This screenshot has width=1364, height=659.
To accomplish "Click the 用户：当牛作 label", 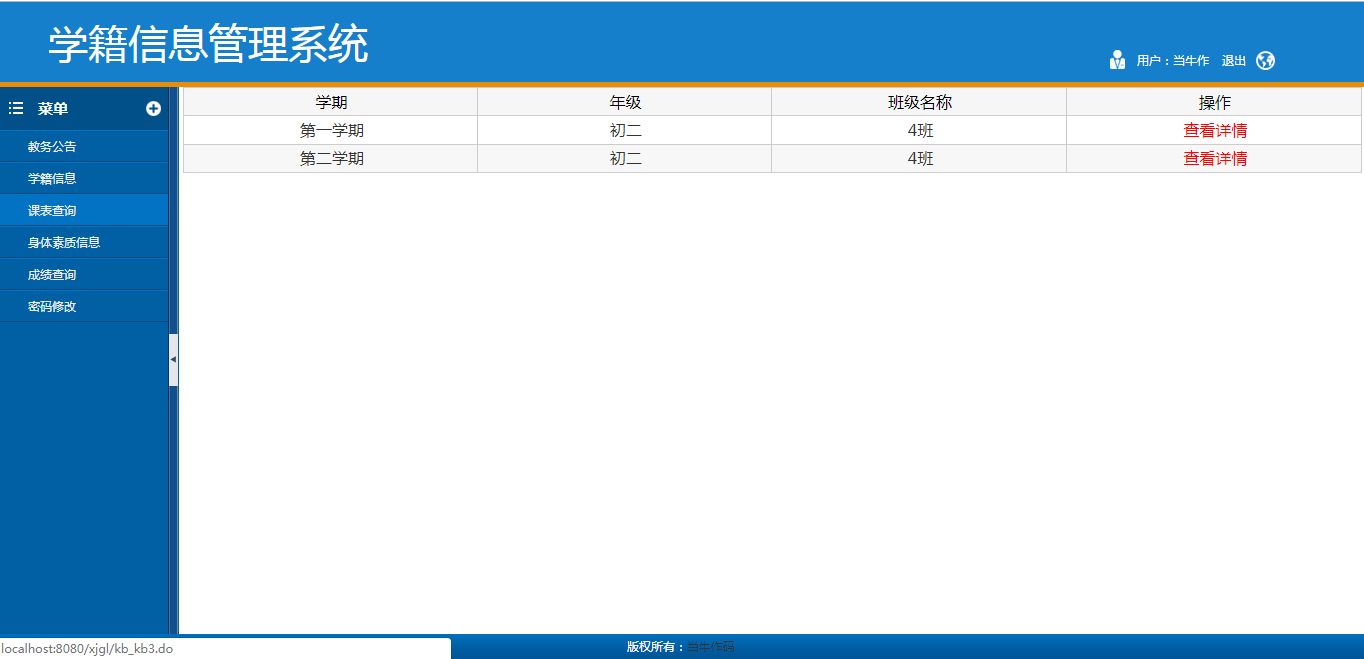I will pos(1172,61).
